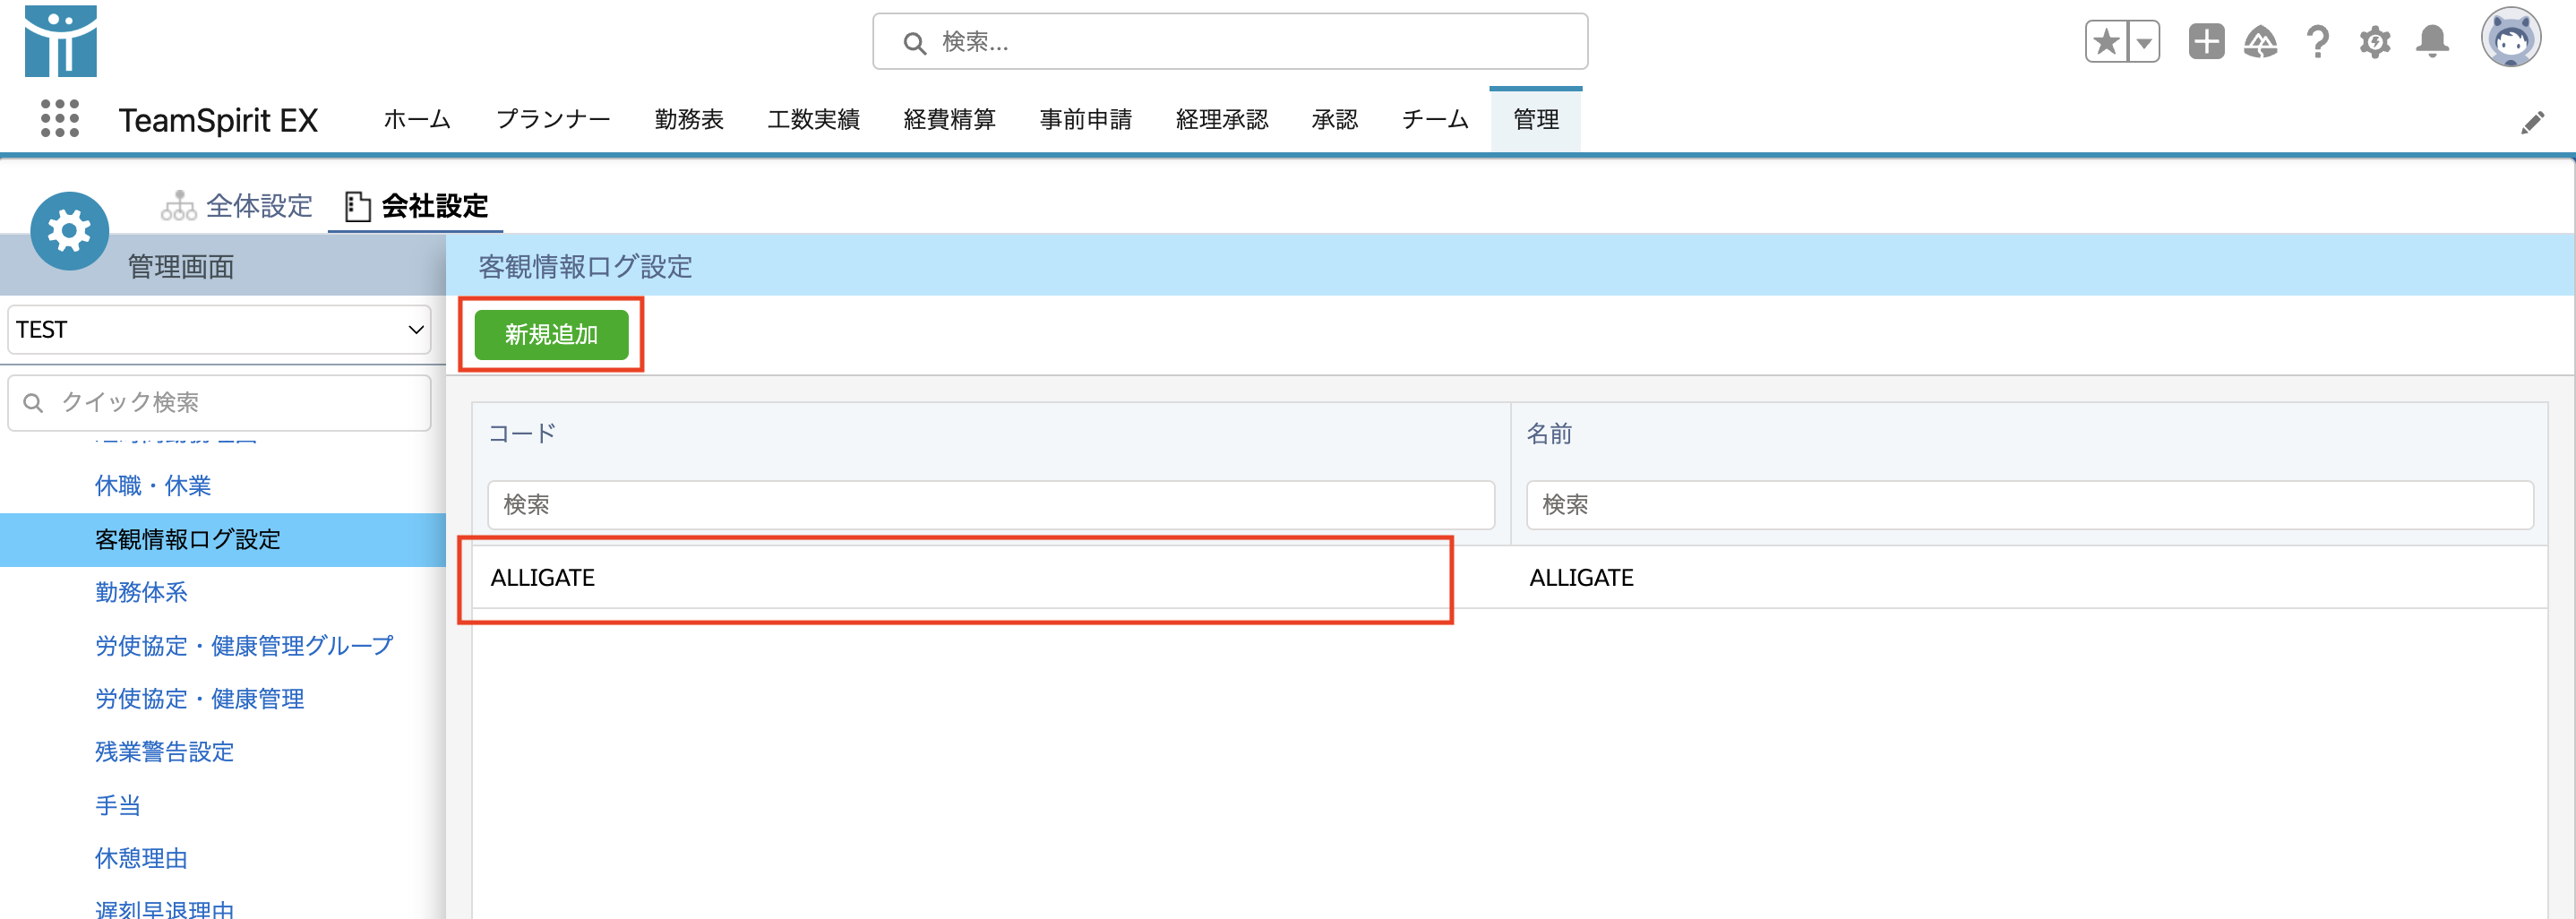Open the setup gear icon in the header
This screenshot has width=2576, height=919.
tap(2375, 42)
